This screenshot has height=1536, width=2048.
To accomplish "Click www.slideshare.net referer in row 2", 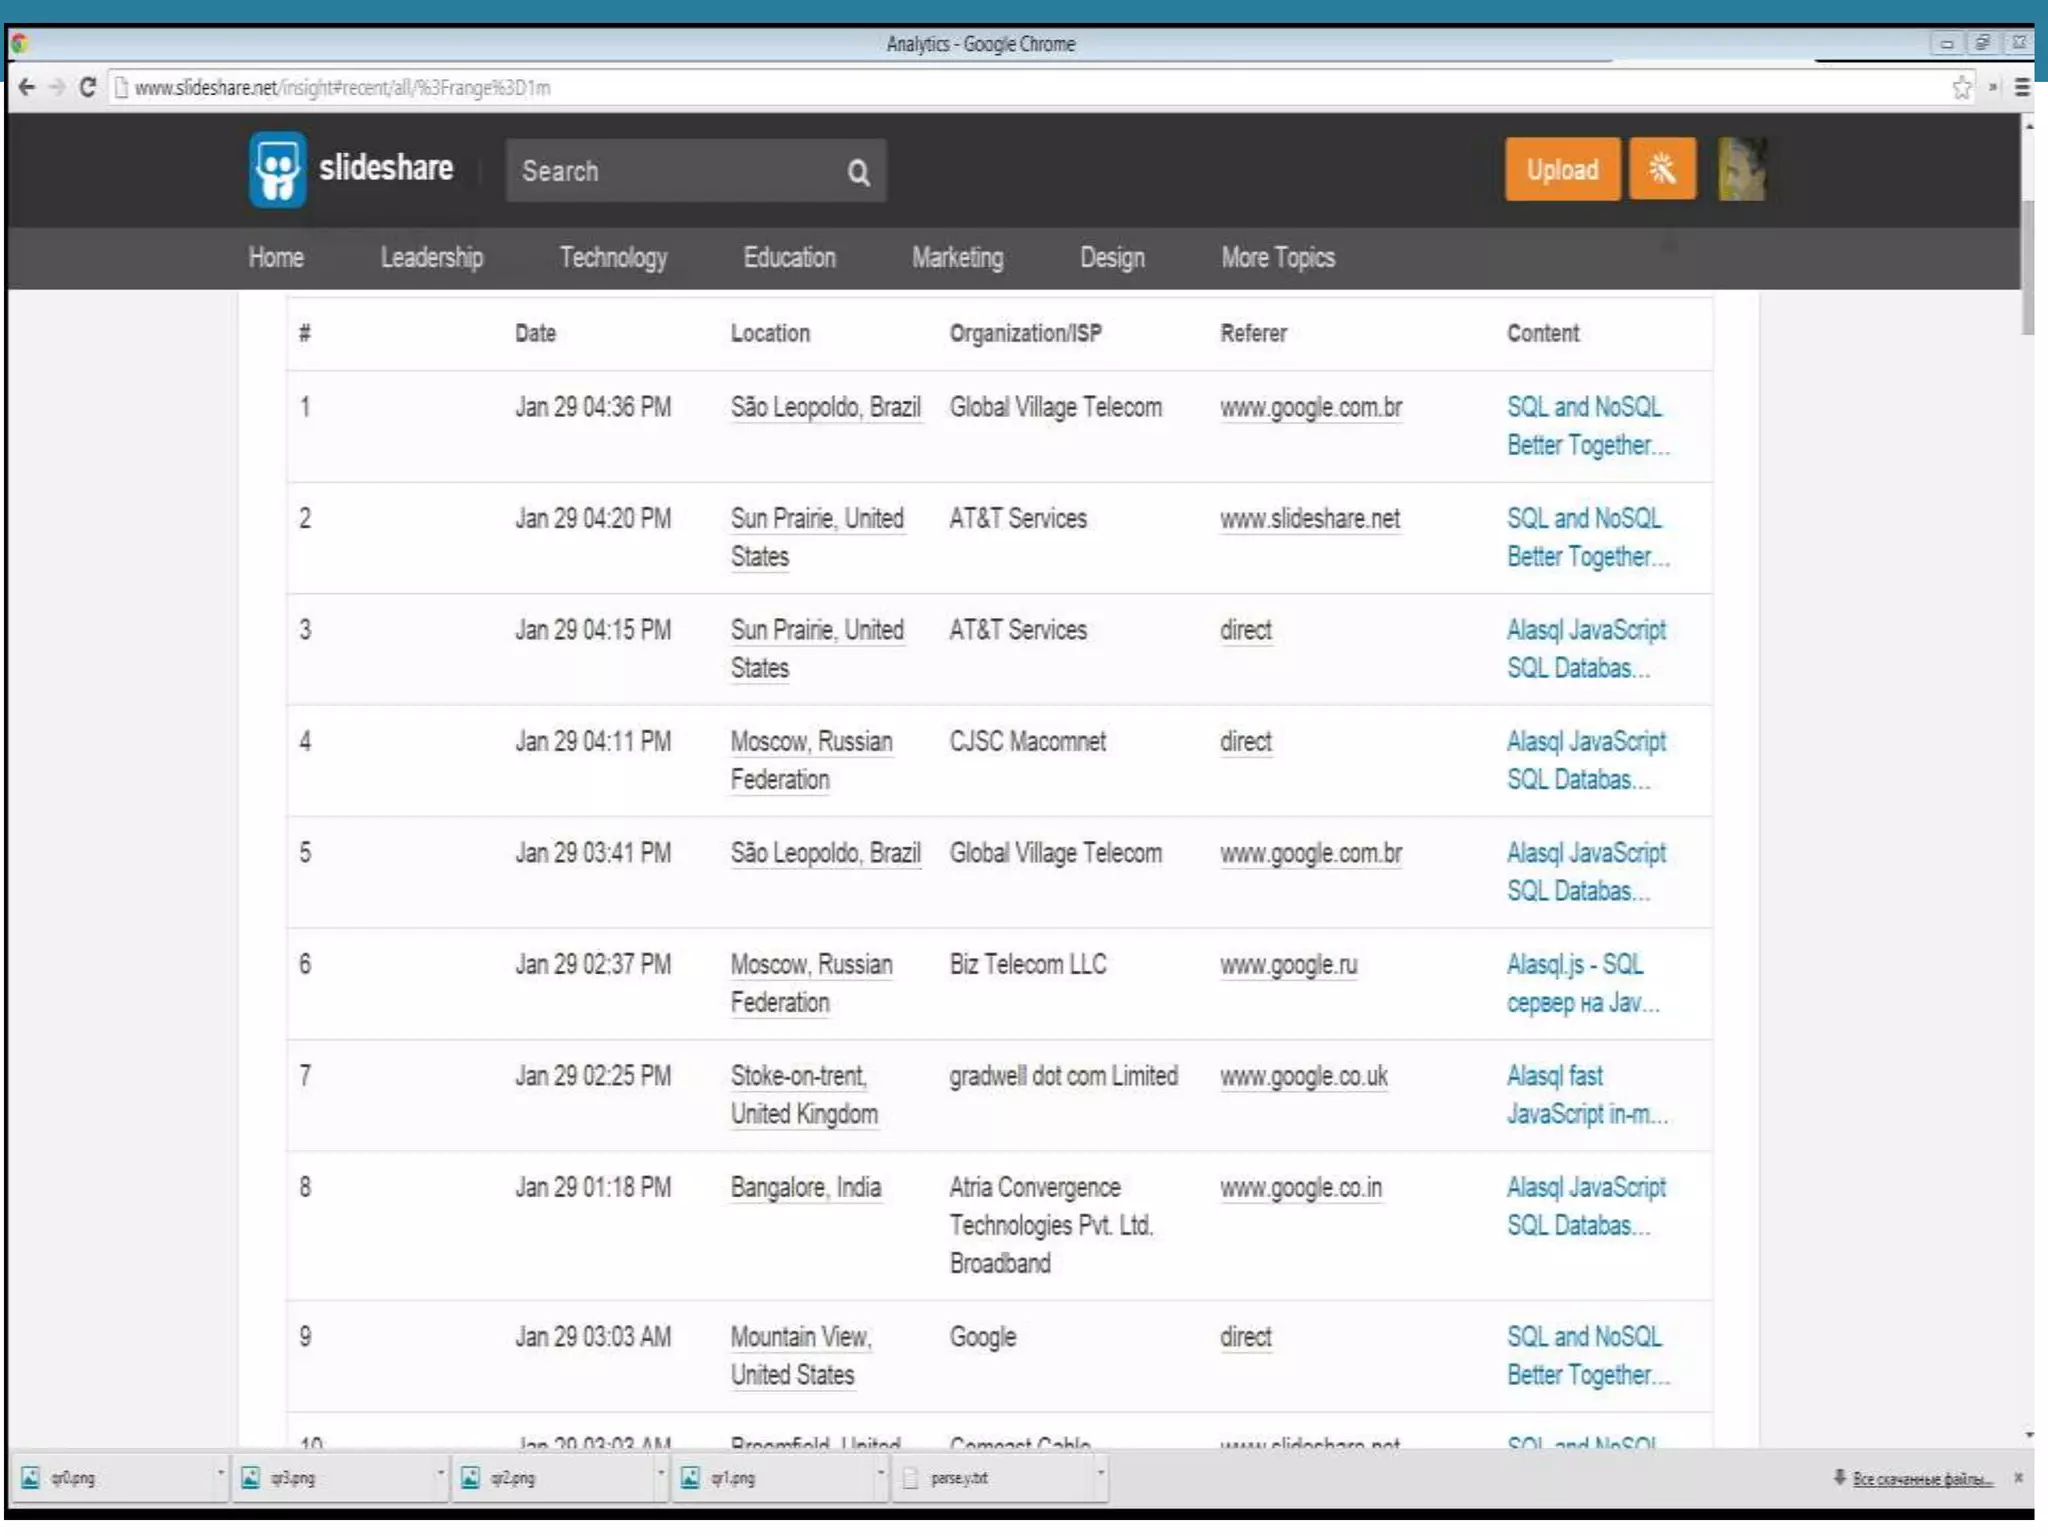I will pos(1310,519).
